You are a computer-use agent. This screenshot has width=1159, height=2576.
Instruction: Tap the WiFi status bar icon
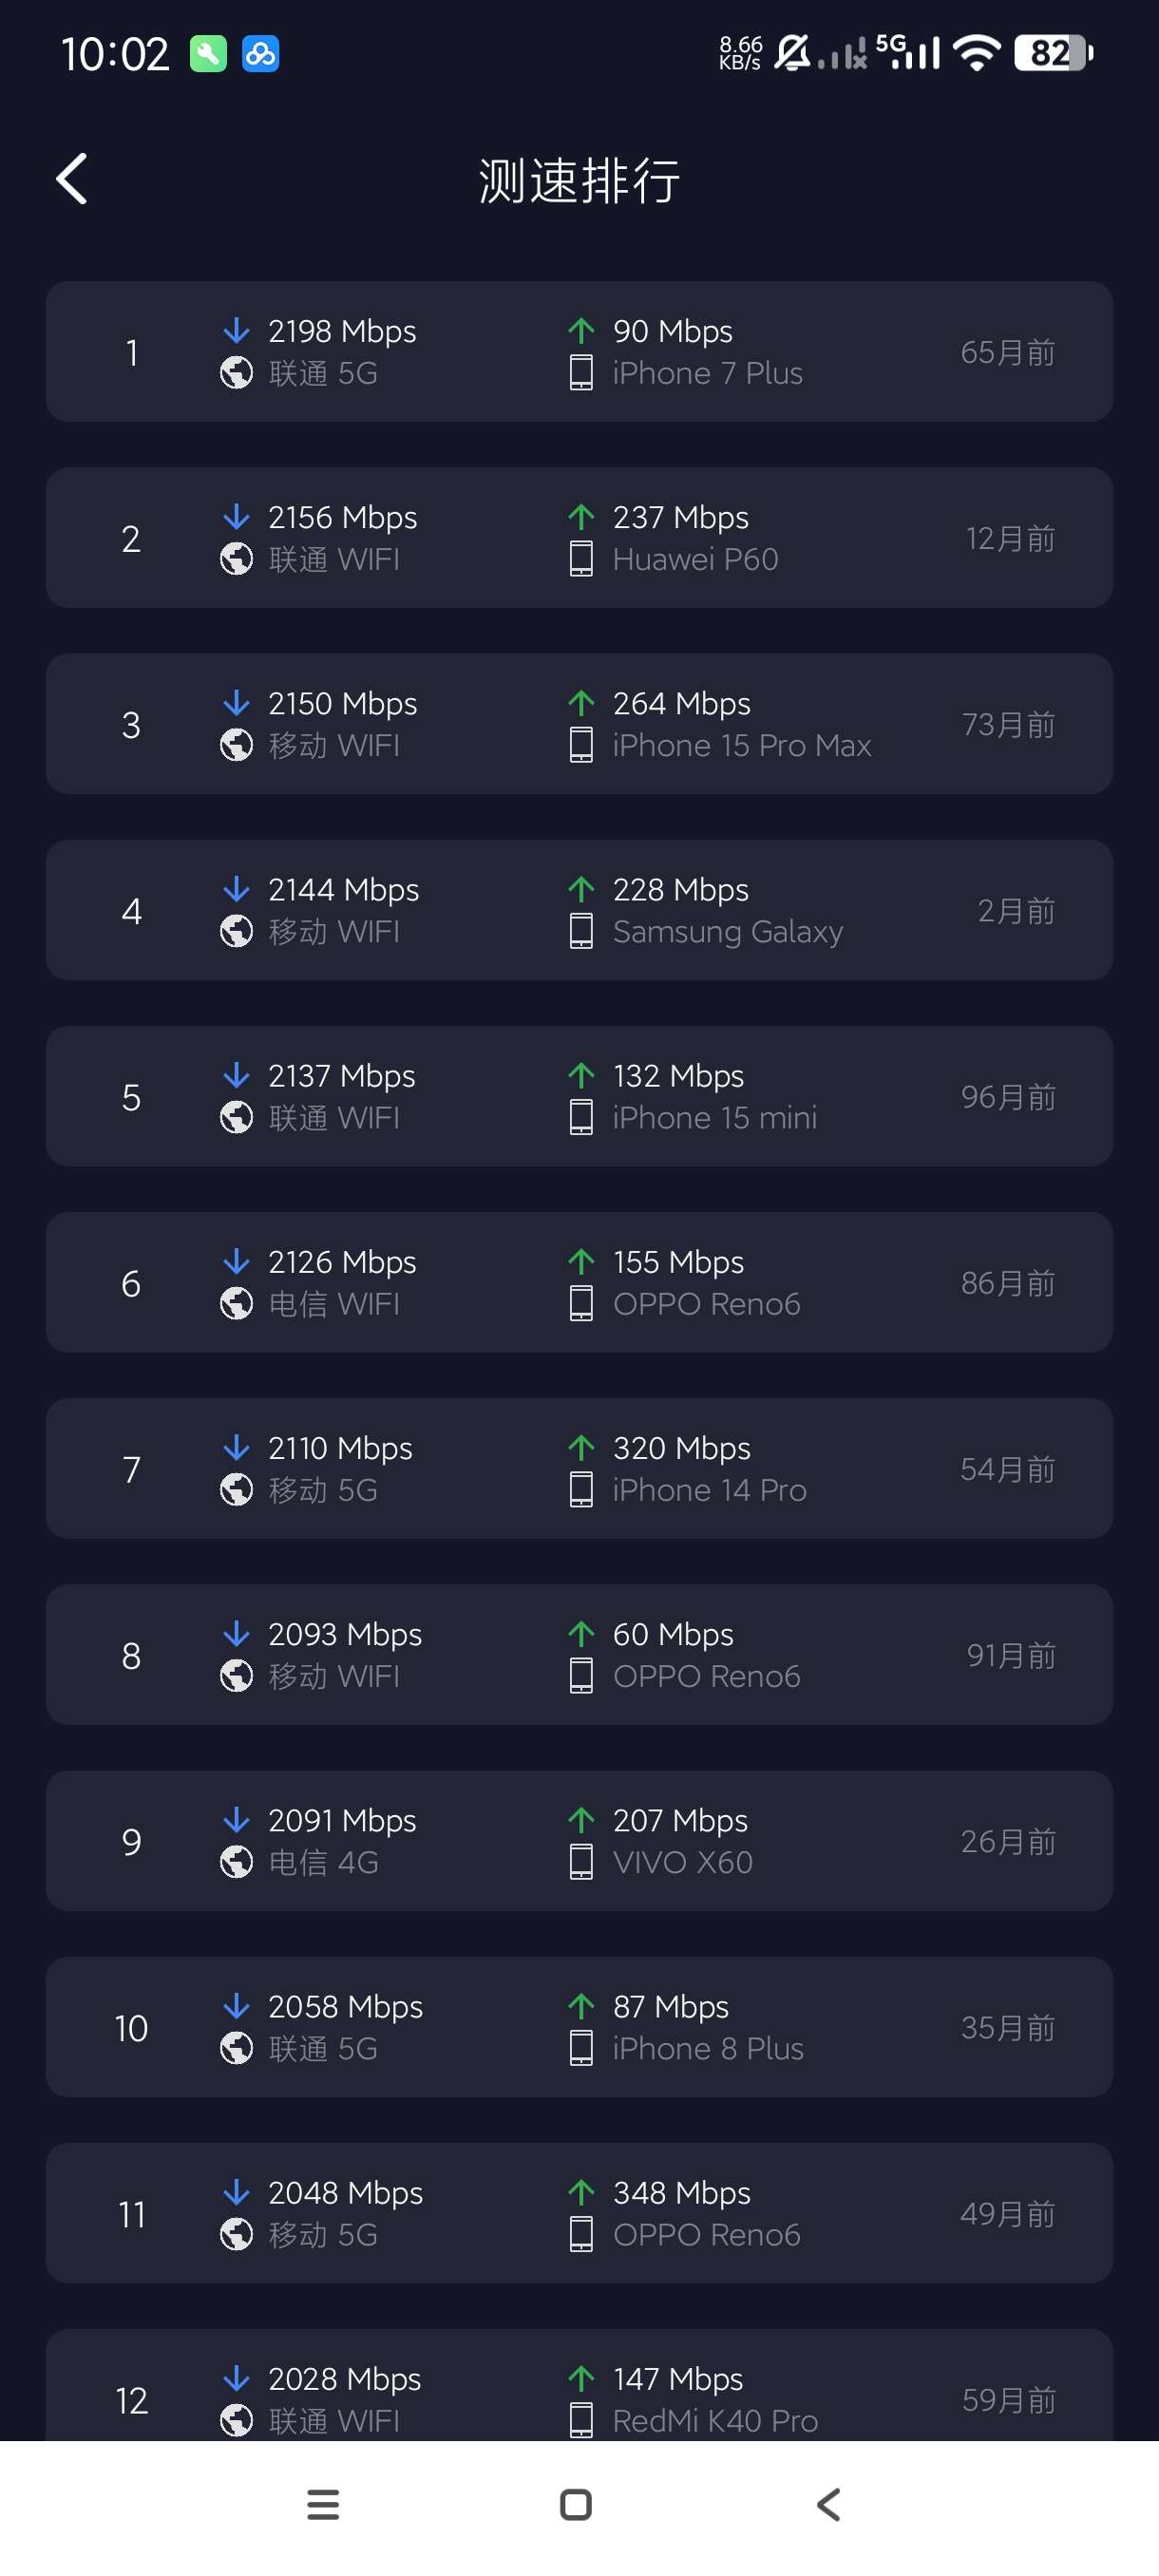tap(976, 52)
